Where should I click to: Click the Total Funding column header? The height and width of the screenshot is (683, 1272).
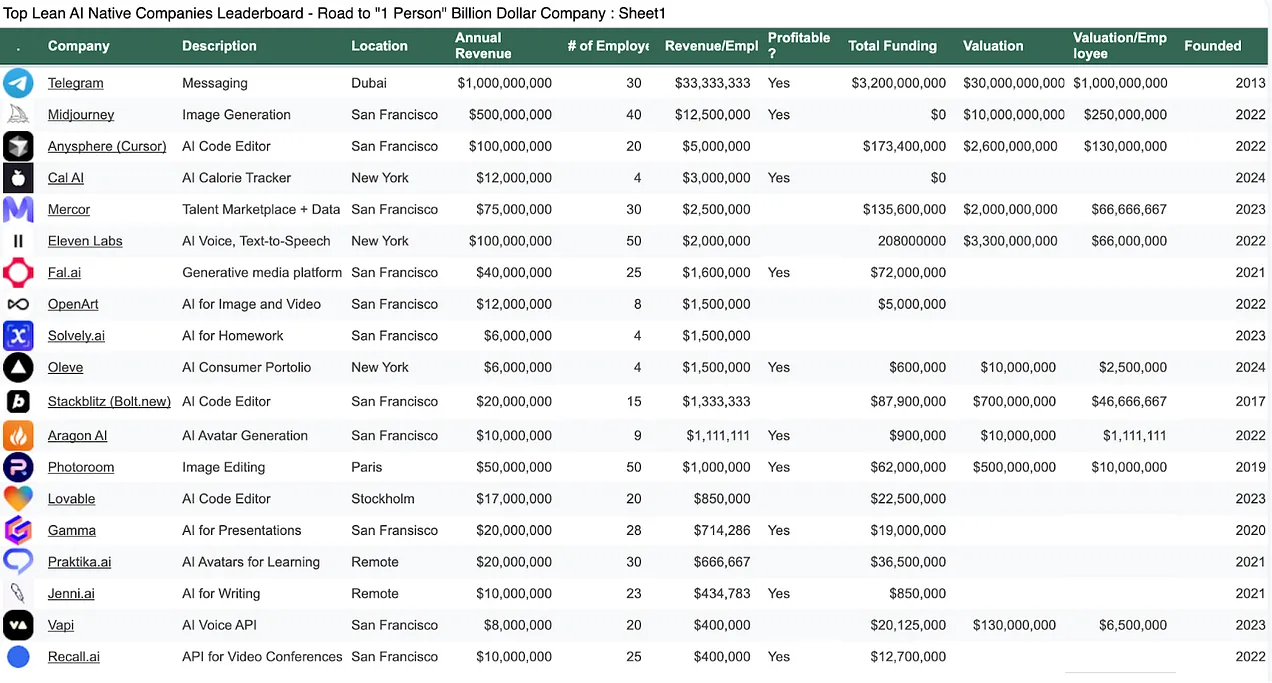click(892, 46)
